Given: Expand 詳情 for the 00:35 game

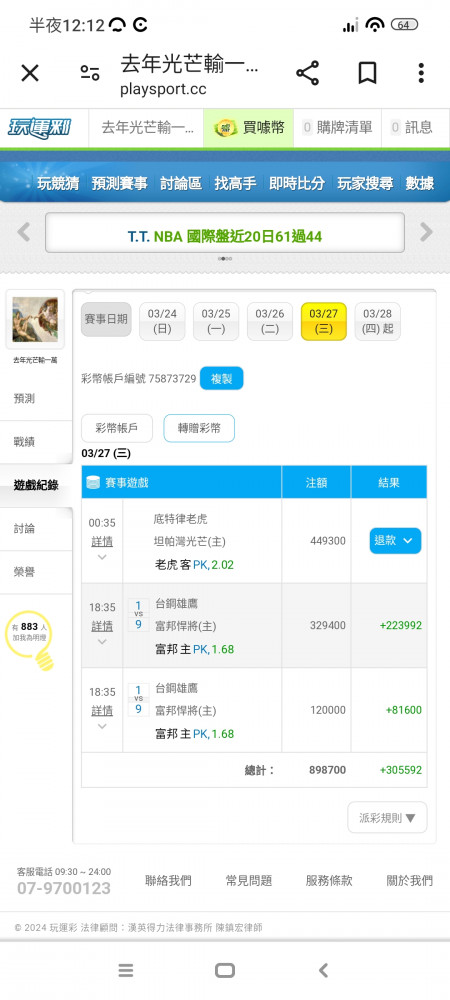Looking at the screenshot, I should pyautogui.click(x=102, y=541).
